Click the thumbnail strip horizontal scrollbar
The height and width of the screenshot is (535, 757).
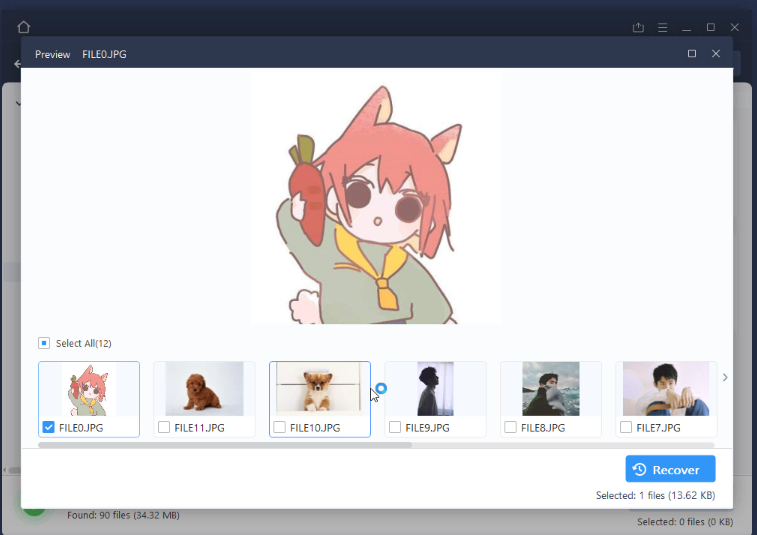point(225,445)
